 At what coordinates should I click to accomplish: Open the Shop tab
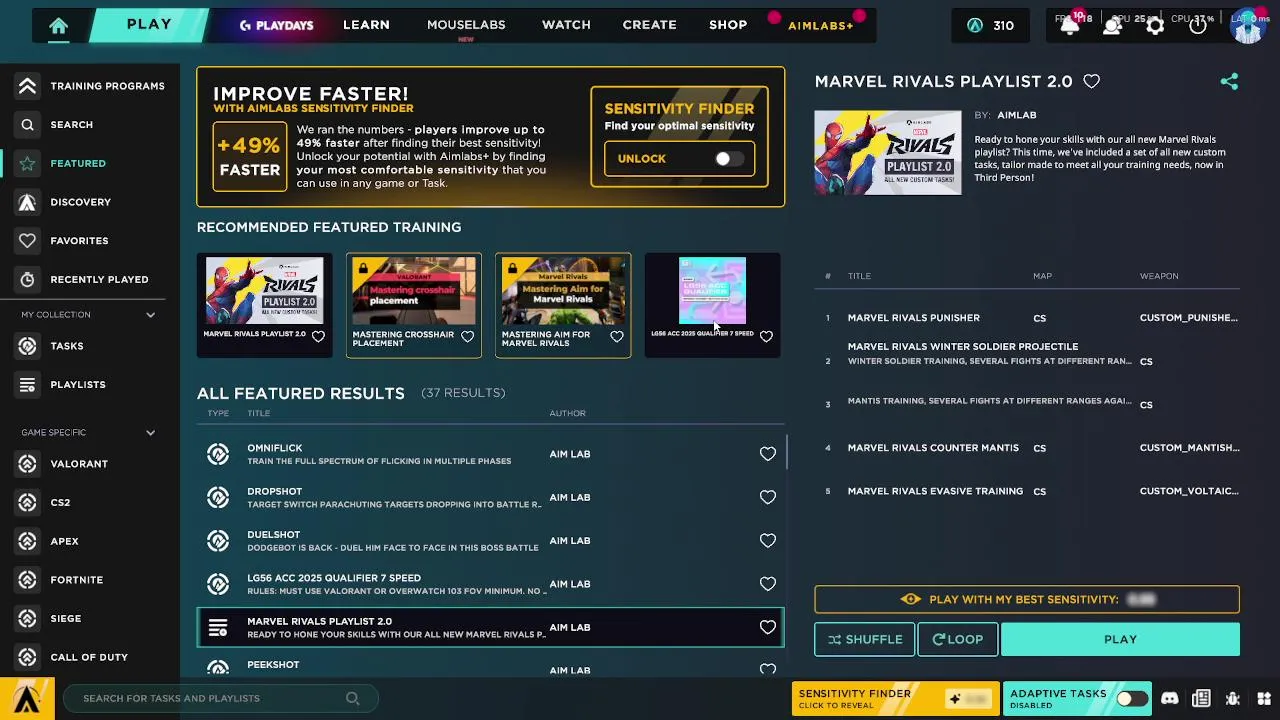pos(728,25)
